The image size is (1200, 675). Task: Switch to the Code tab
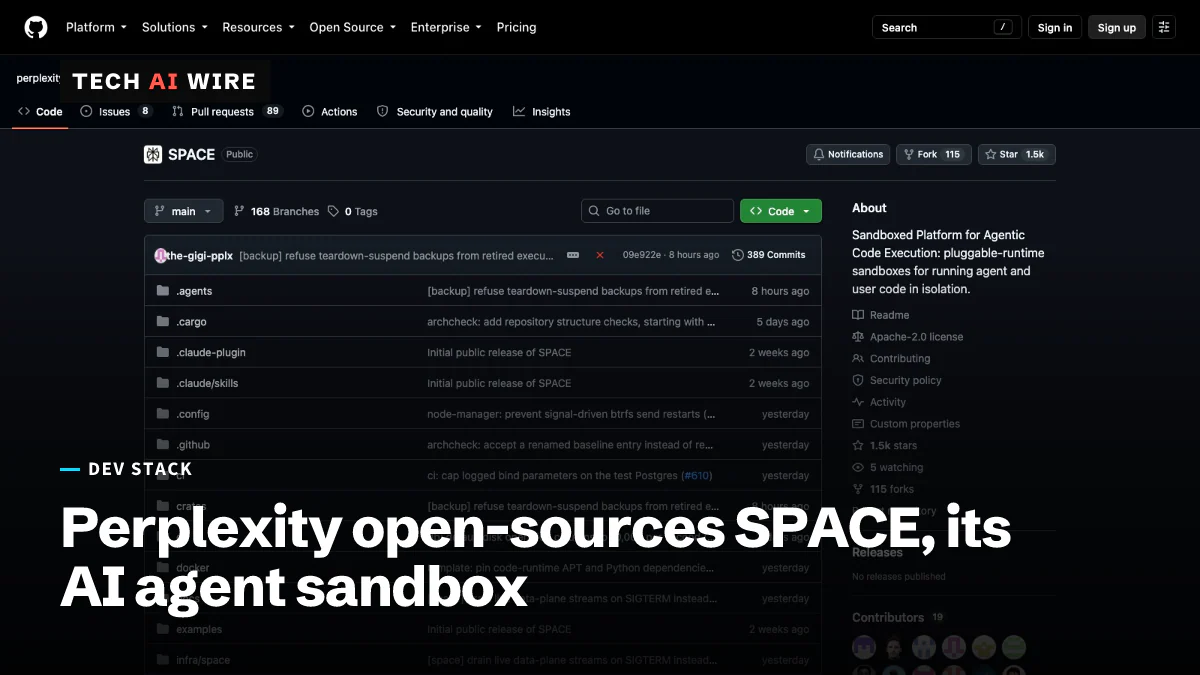40,112
